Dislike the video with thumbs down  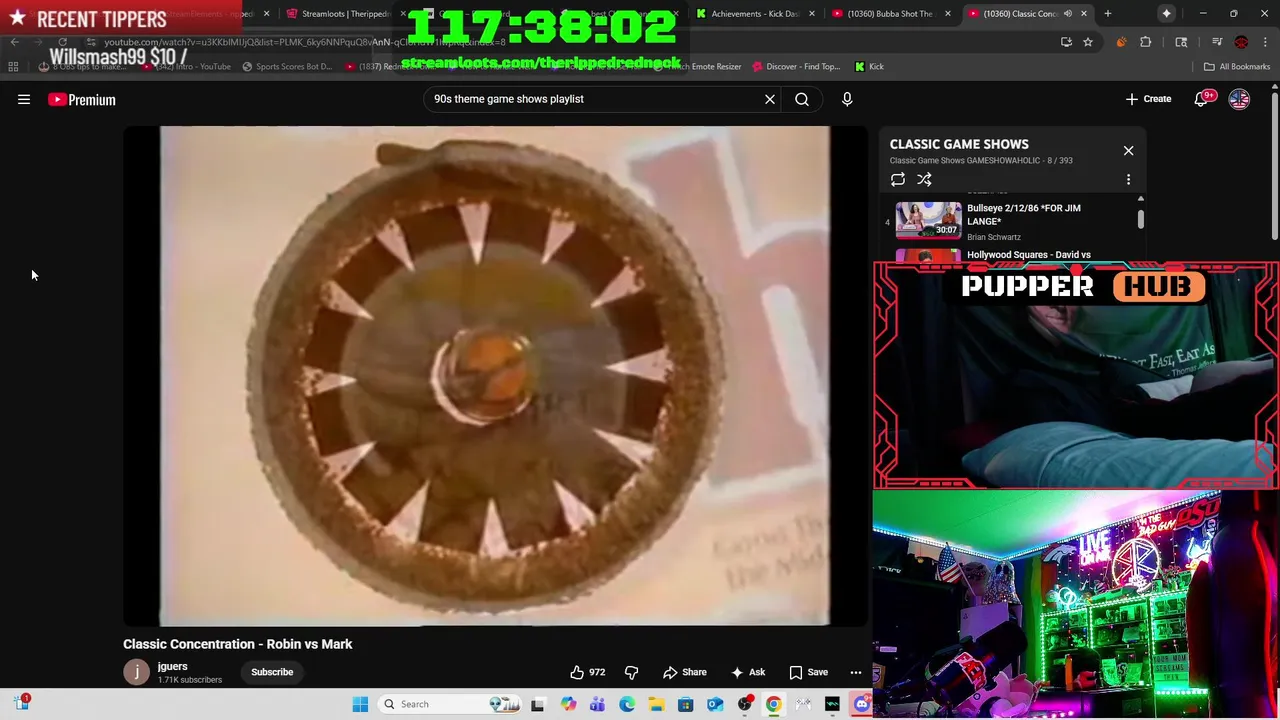point(631,672)
